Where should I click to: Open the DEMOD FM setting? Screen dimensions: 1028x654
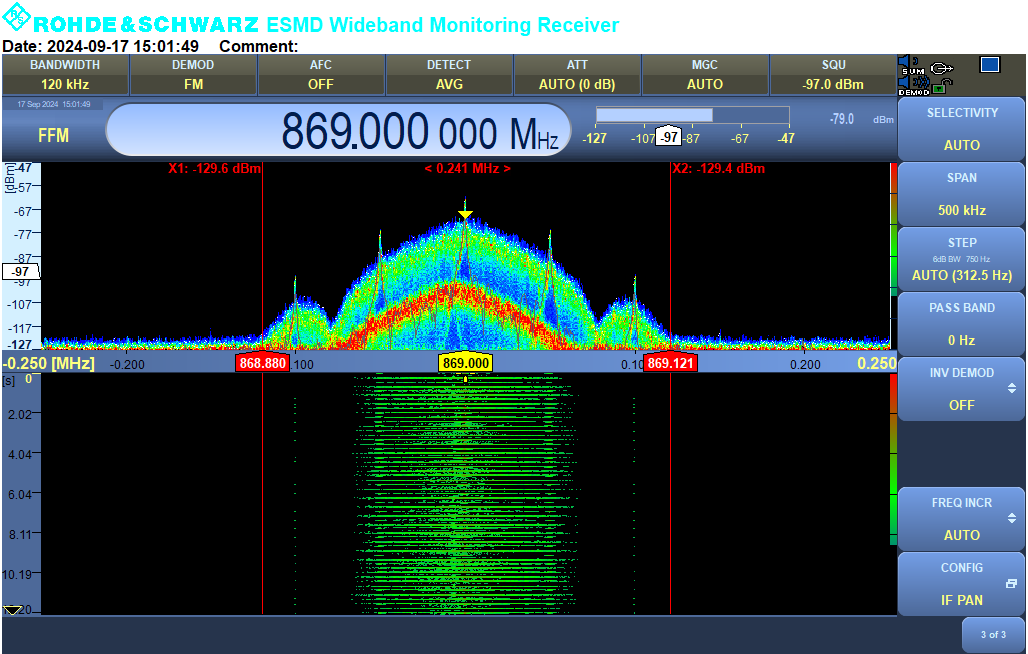(x=193, y=75)
